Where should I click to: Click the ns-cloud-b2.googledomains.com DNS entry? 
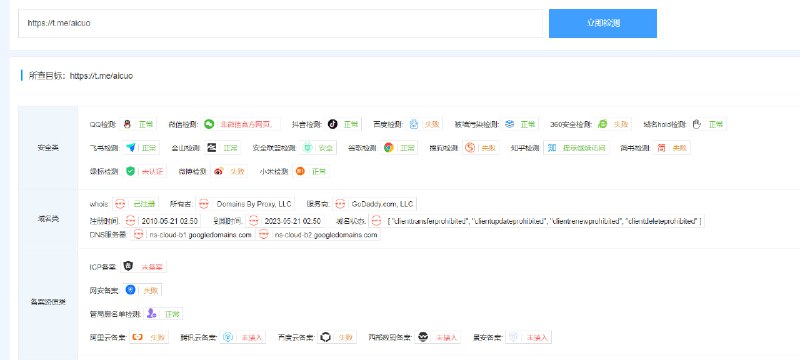[x=326, y=235]
